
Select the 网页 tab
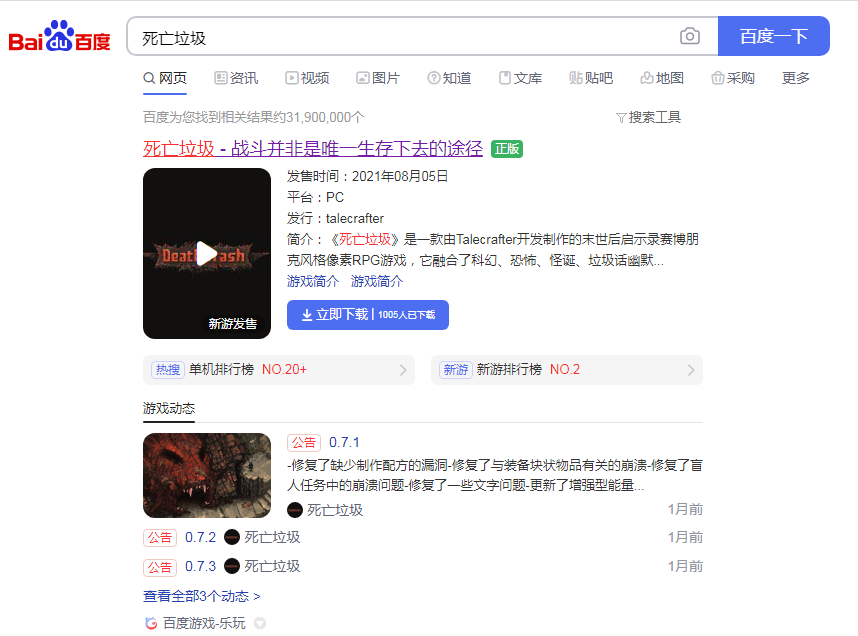coord(165,78)
